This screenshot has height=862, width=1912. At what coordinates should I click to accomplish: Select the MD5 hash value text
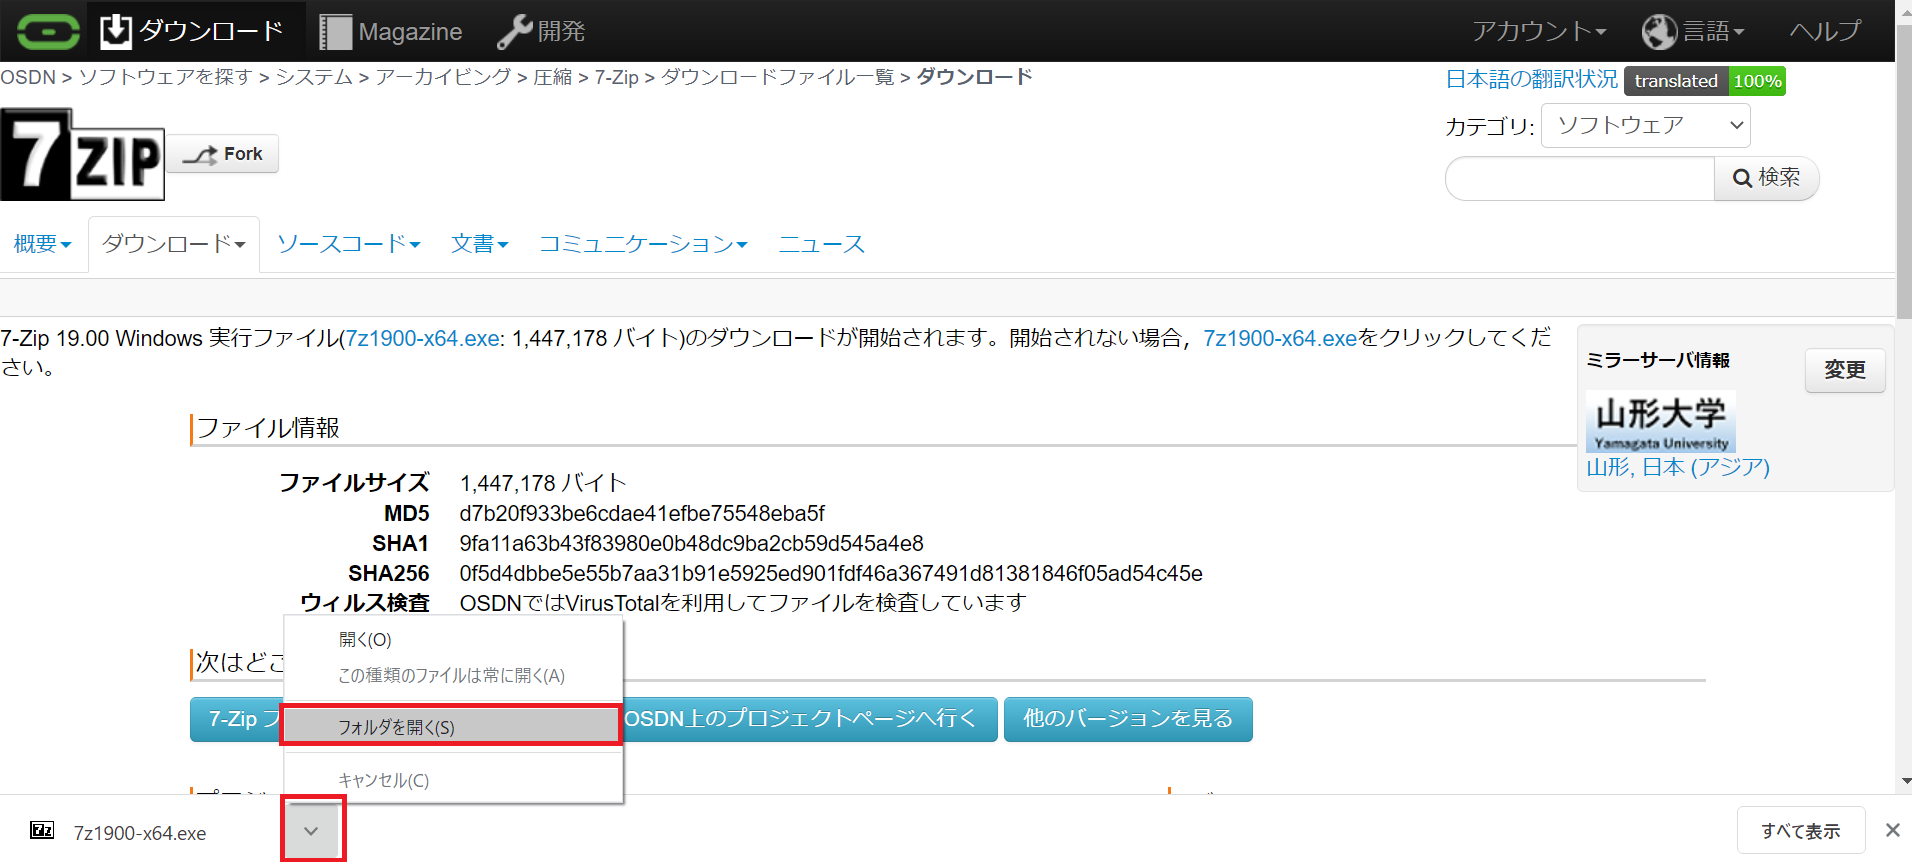642,514
